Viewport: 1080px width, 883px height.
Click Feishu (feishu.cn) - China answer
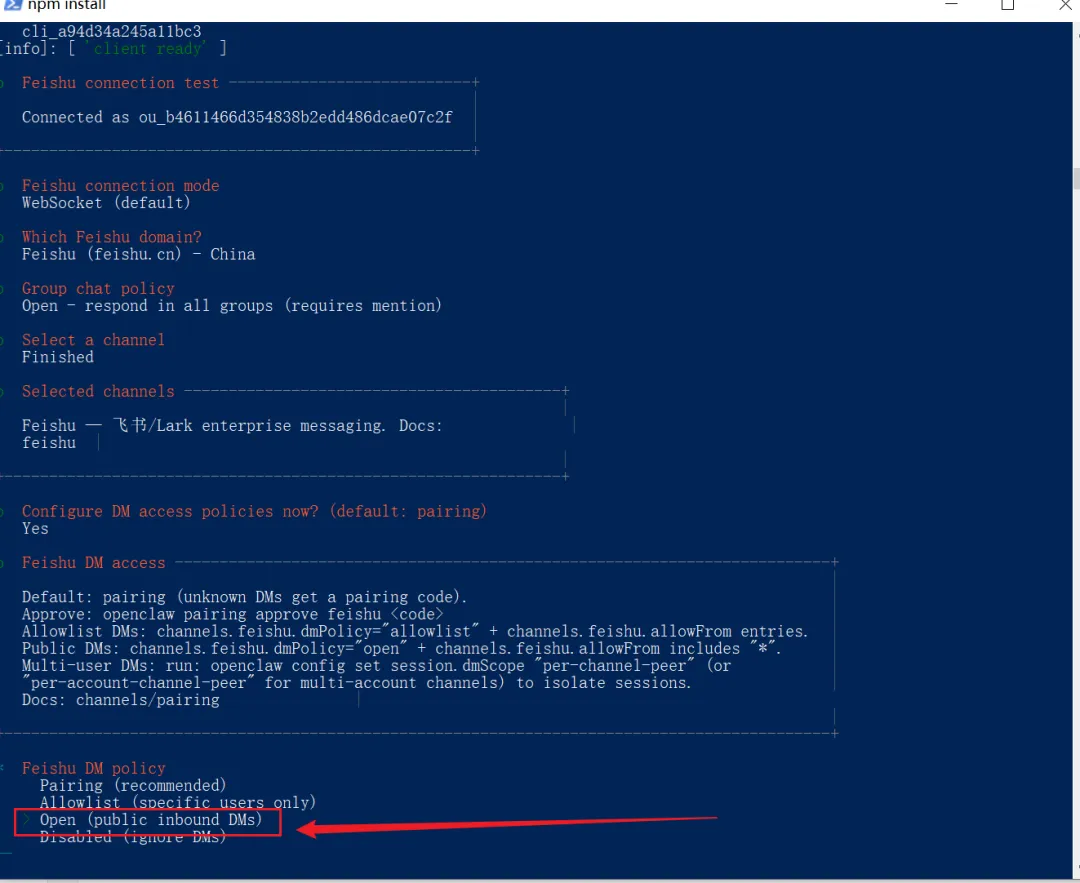(x=138, y=254)
